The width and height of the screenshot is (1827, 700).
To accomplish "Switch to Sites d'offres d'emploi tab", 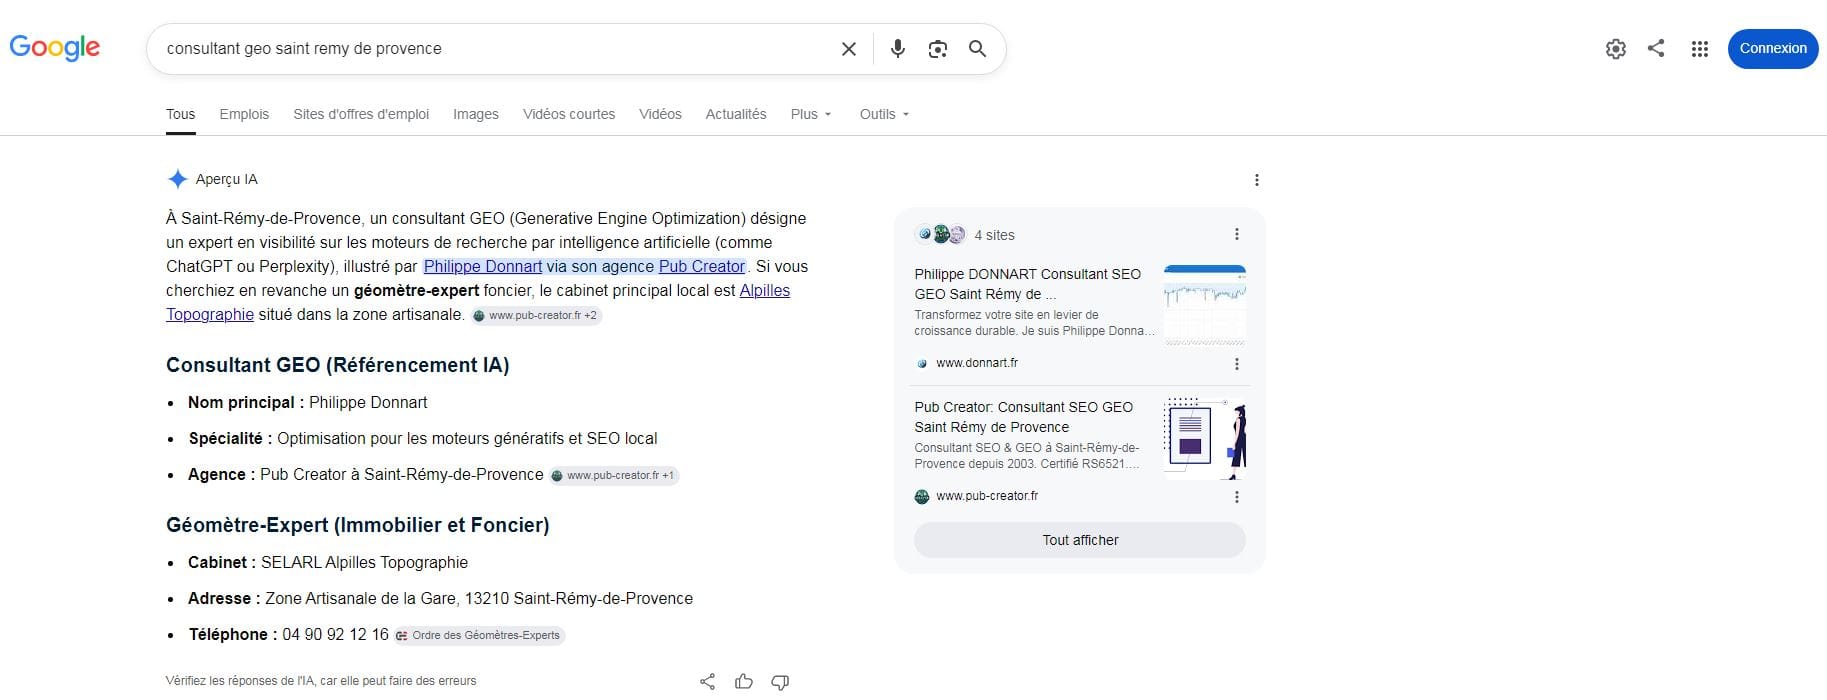I will point(361,114).
